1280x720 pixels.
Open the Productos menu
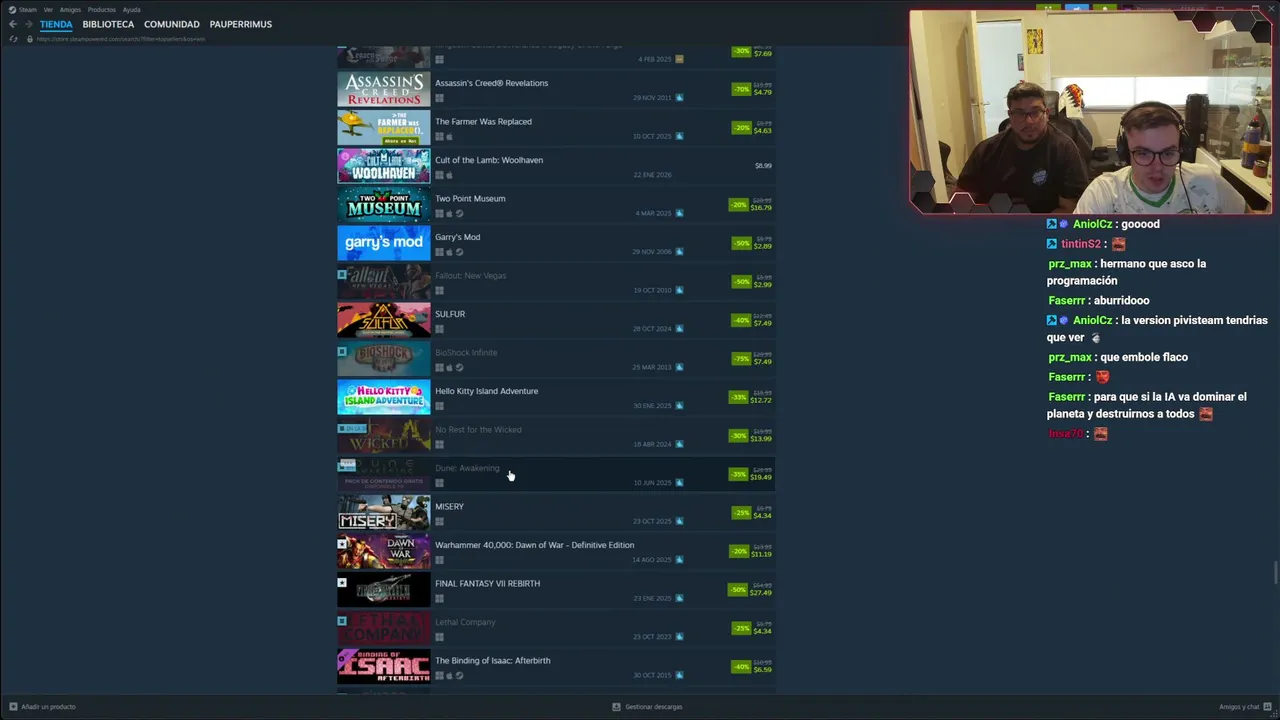pyautogui.click(x=102, y=10)
